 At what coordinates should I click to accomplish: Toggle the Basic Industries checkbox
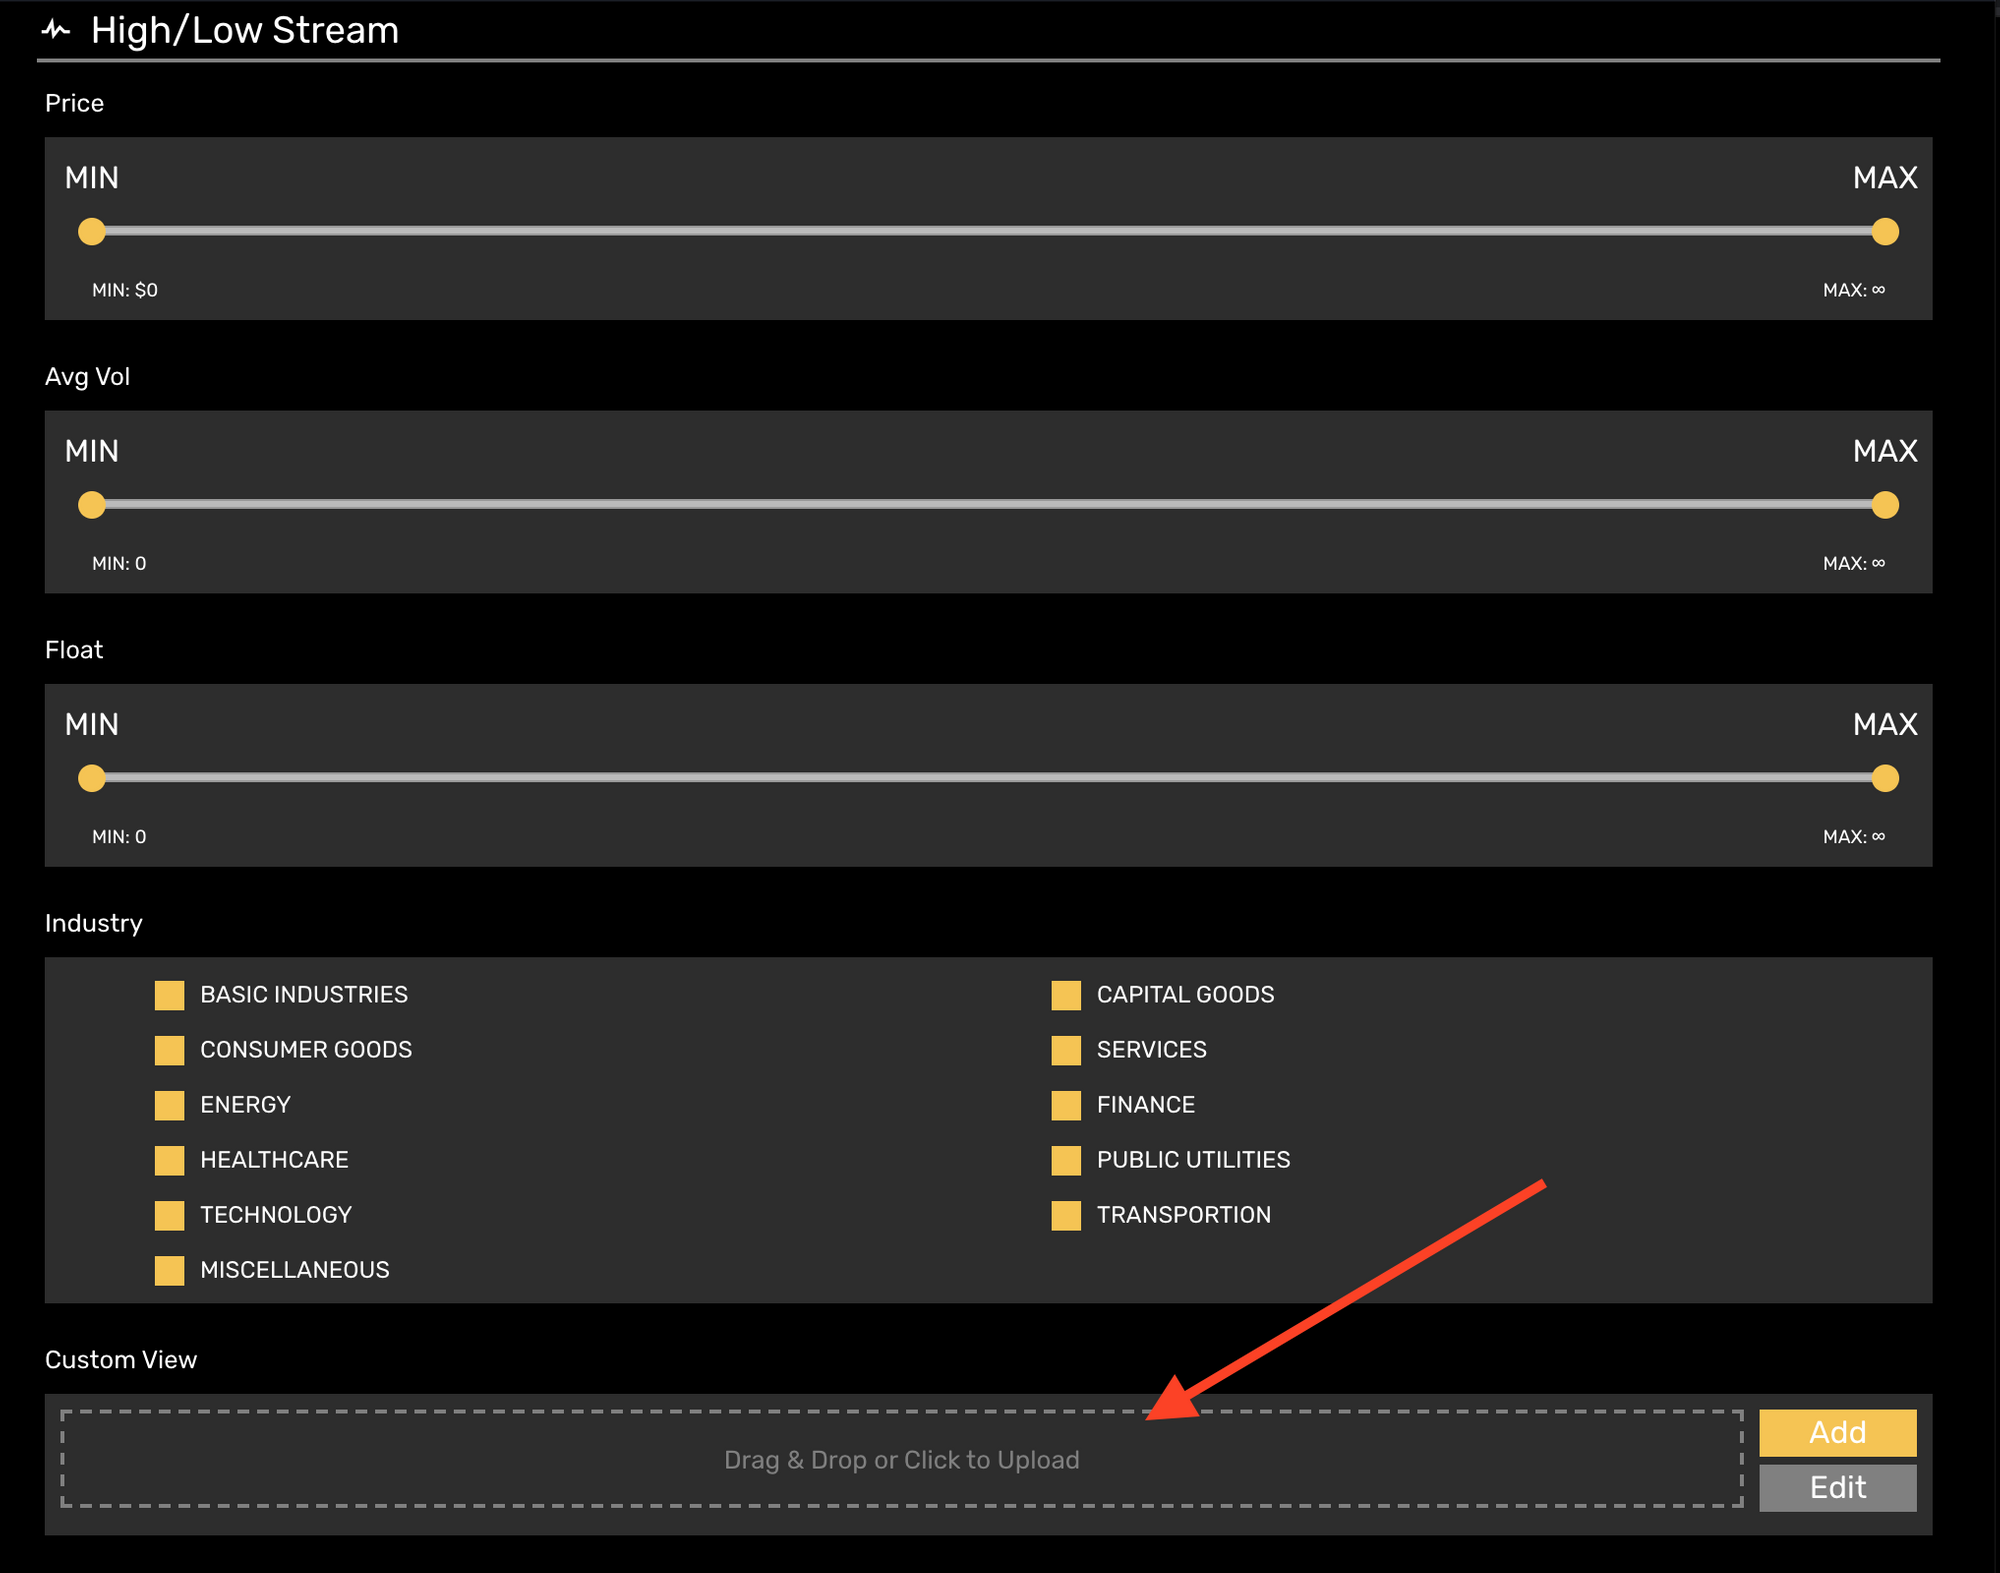click(x=169, y=995)
